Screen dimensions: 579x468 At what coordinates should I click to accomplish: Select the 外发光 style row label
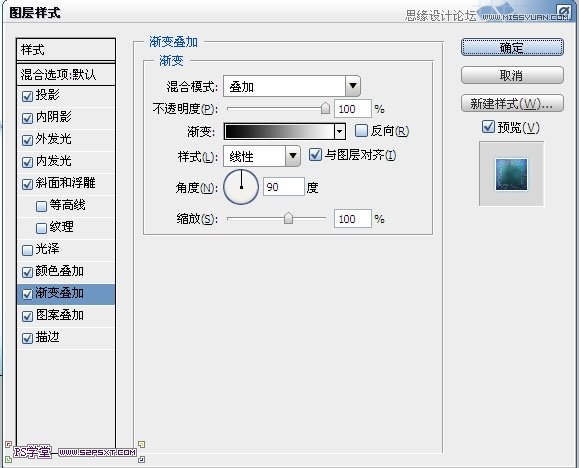(x=54, y=139)
